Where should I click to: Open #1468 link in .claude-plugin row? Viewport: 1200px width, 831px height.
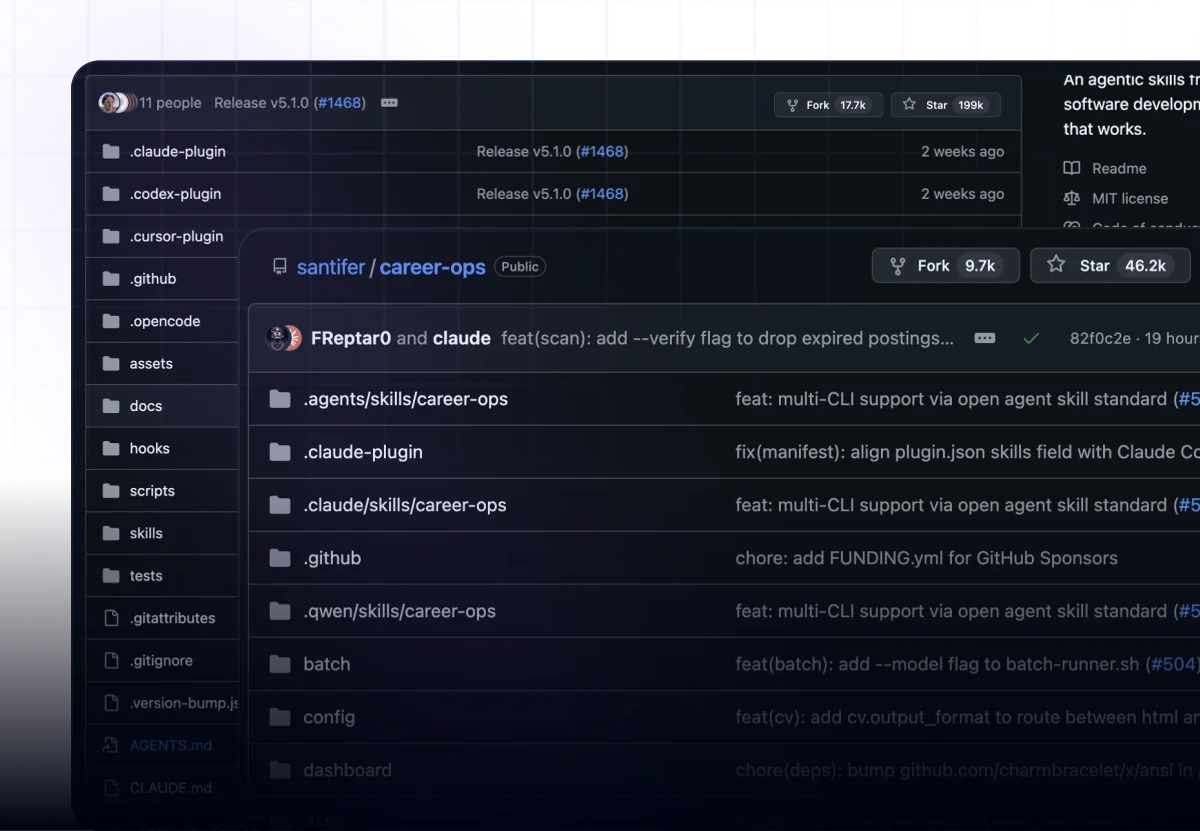[x=602, y=152]
